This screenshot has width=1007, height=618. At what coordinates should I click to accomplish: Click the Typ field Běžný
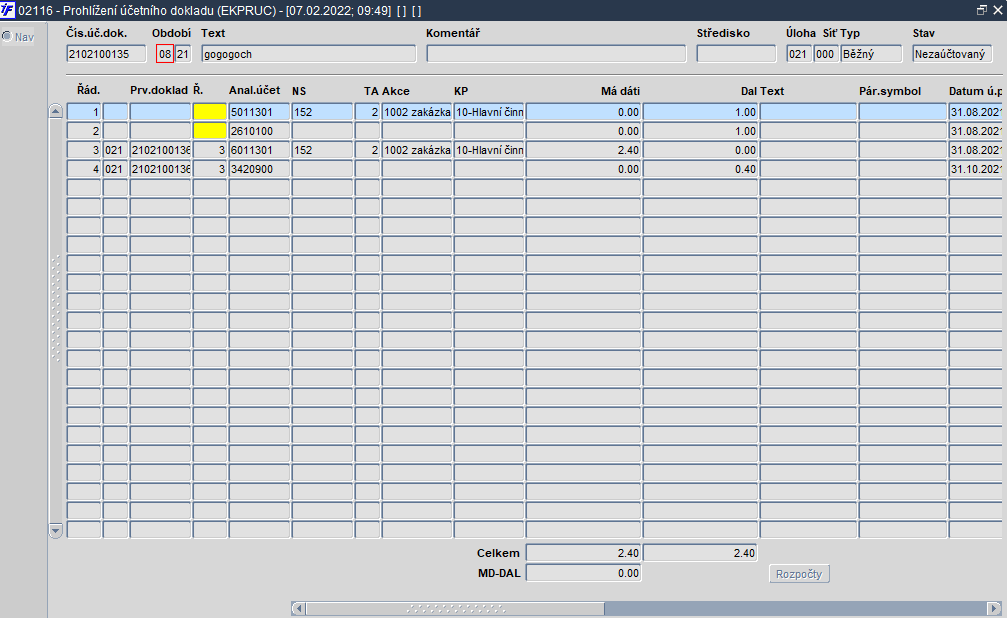coord(871,54)
